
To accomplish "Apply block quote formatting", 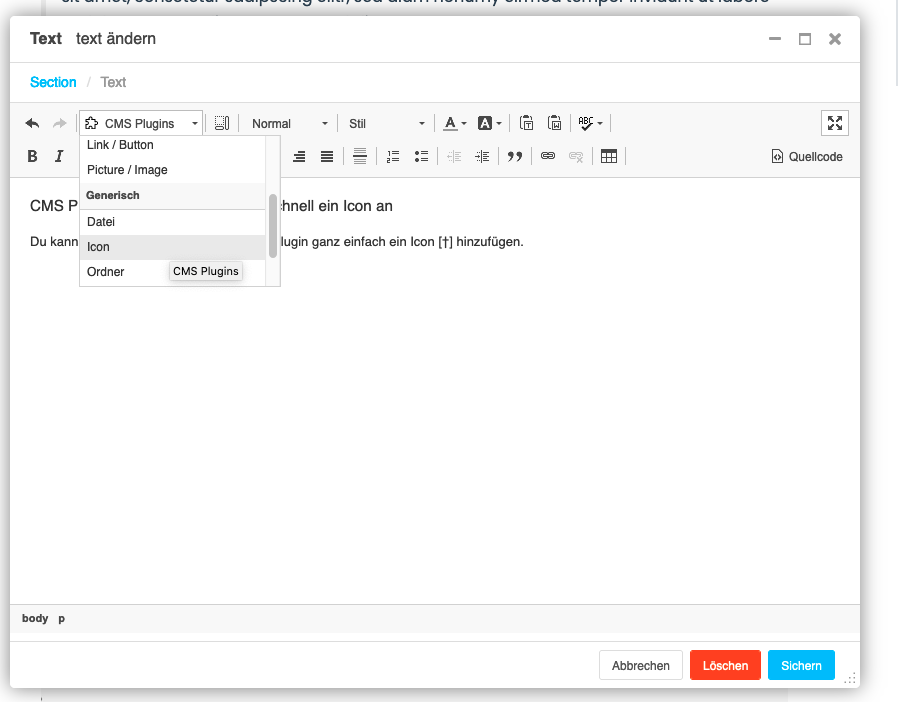I will click(x=515, y=157).
